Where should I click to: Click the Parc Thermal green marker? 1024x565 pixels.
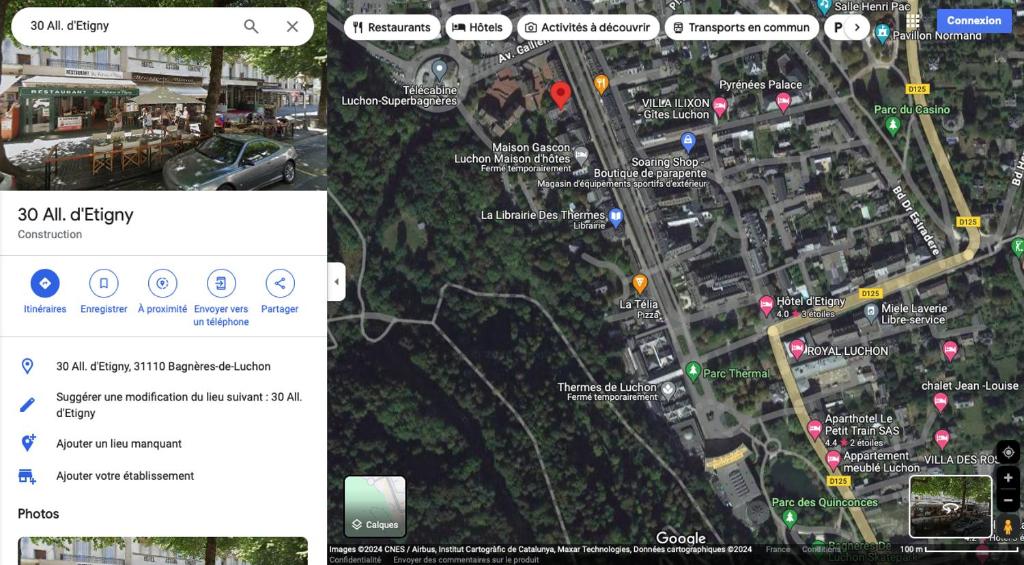(693, 371)
